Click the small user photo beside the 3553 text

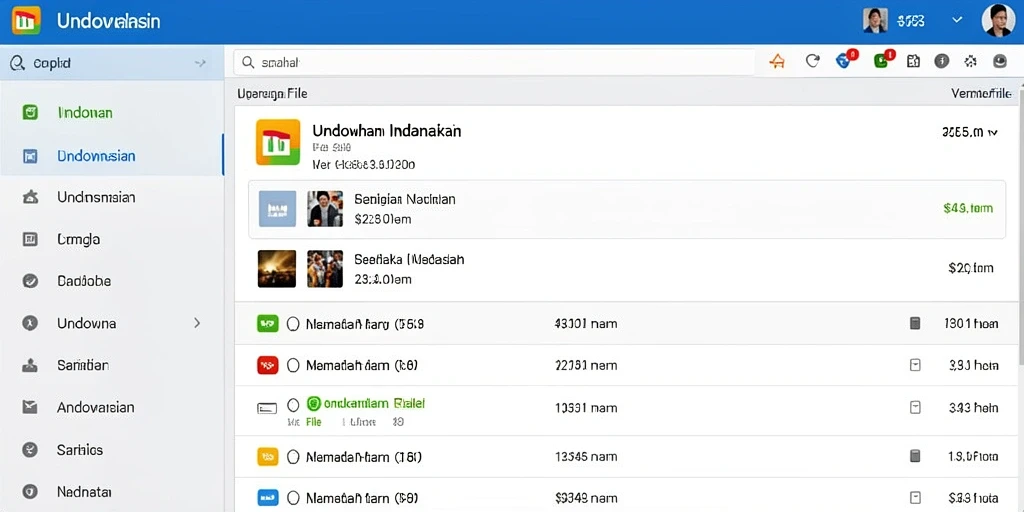(x=875, y=21)
